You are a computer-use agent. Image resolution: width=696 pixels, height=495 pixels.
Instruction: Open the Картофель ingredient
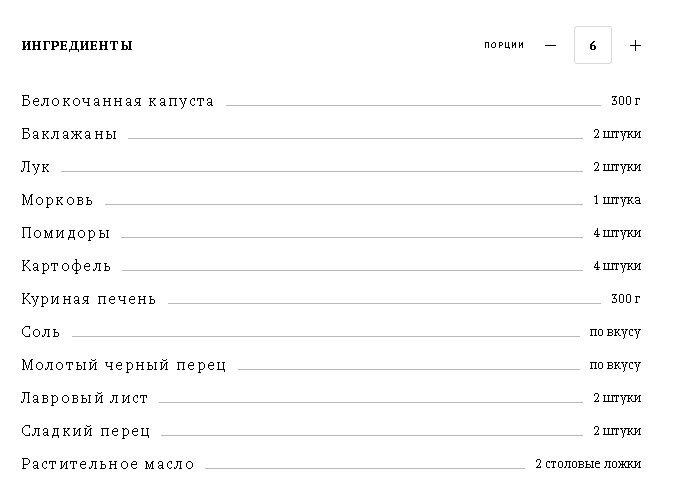point(66,266)
